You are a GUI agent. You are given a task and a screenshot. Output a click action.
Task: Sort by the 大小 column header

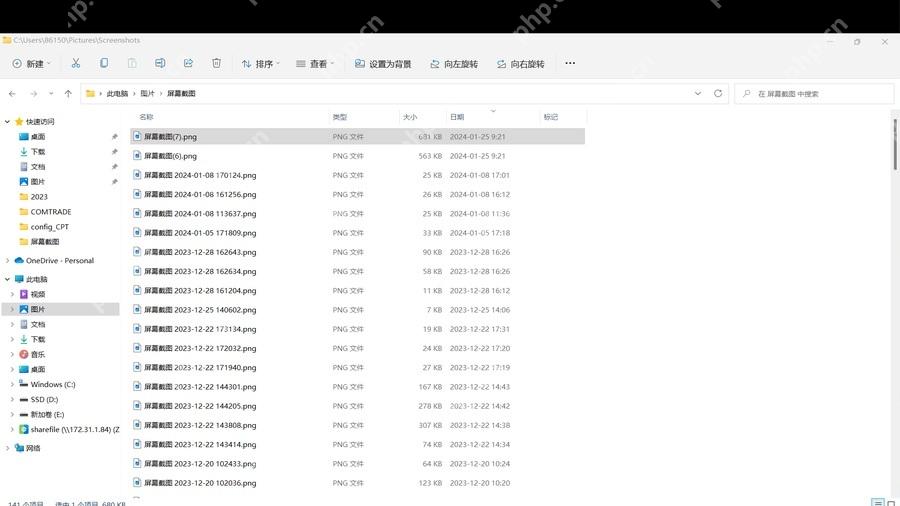tap(410, 117)
